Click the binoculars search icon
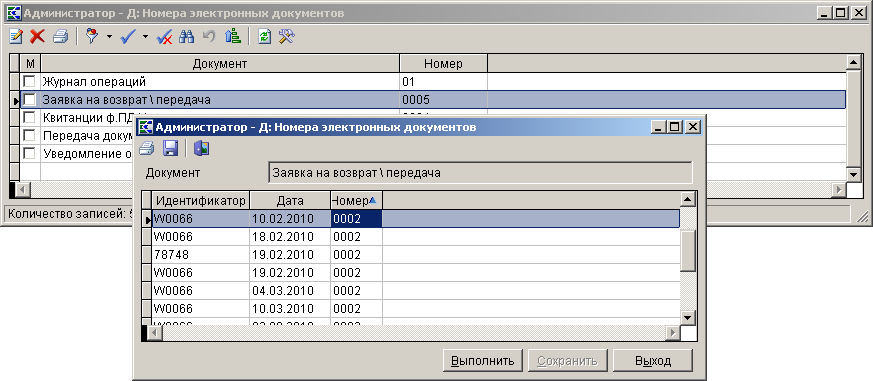 tap(187, 37)
